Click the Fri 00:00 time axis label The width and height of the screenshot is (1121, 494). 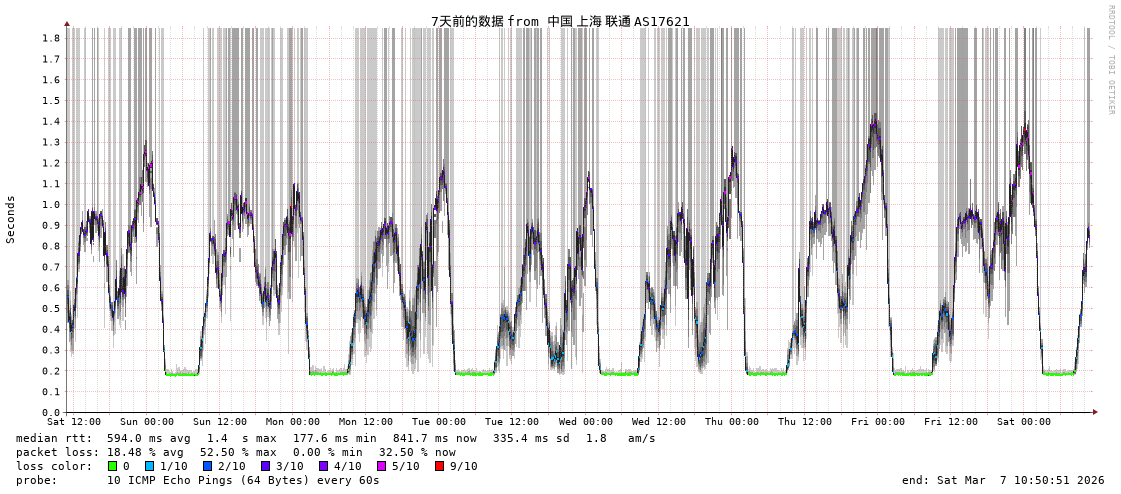click(x=878, y=422)
